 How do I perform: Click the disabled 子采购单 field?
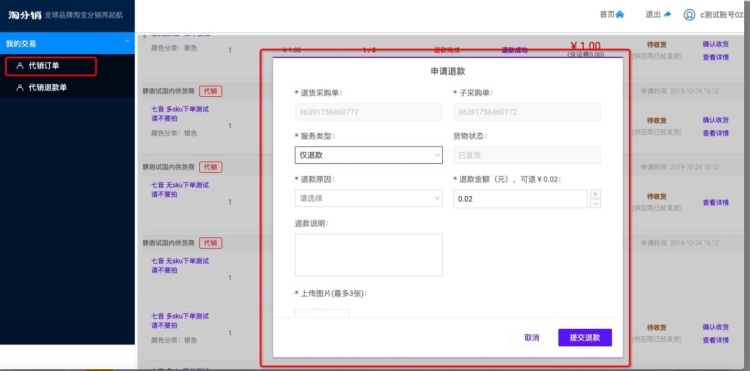(527, 112)
